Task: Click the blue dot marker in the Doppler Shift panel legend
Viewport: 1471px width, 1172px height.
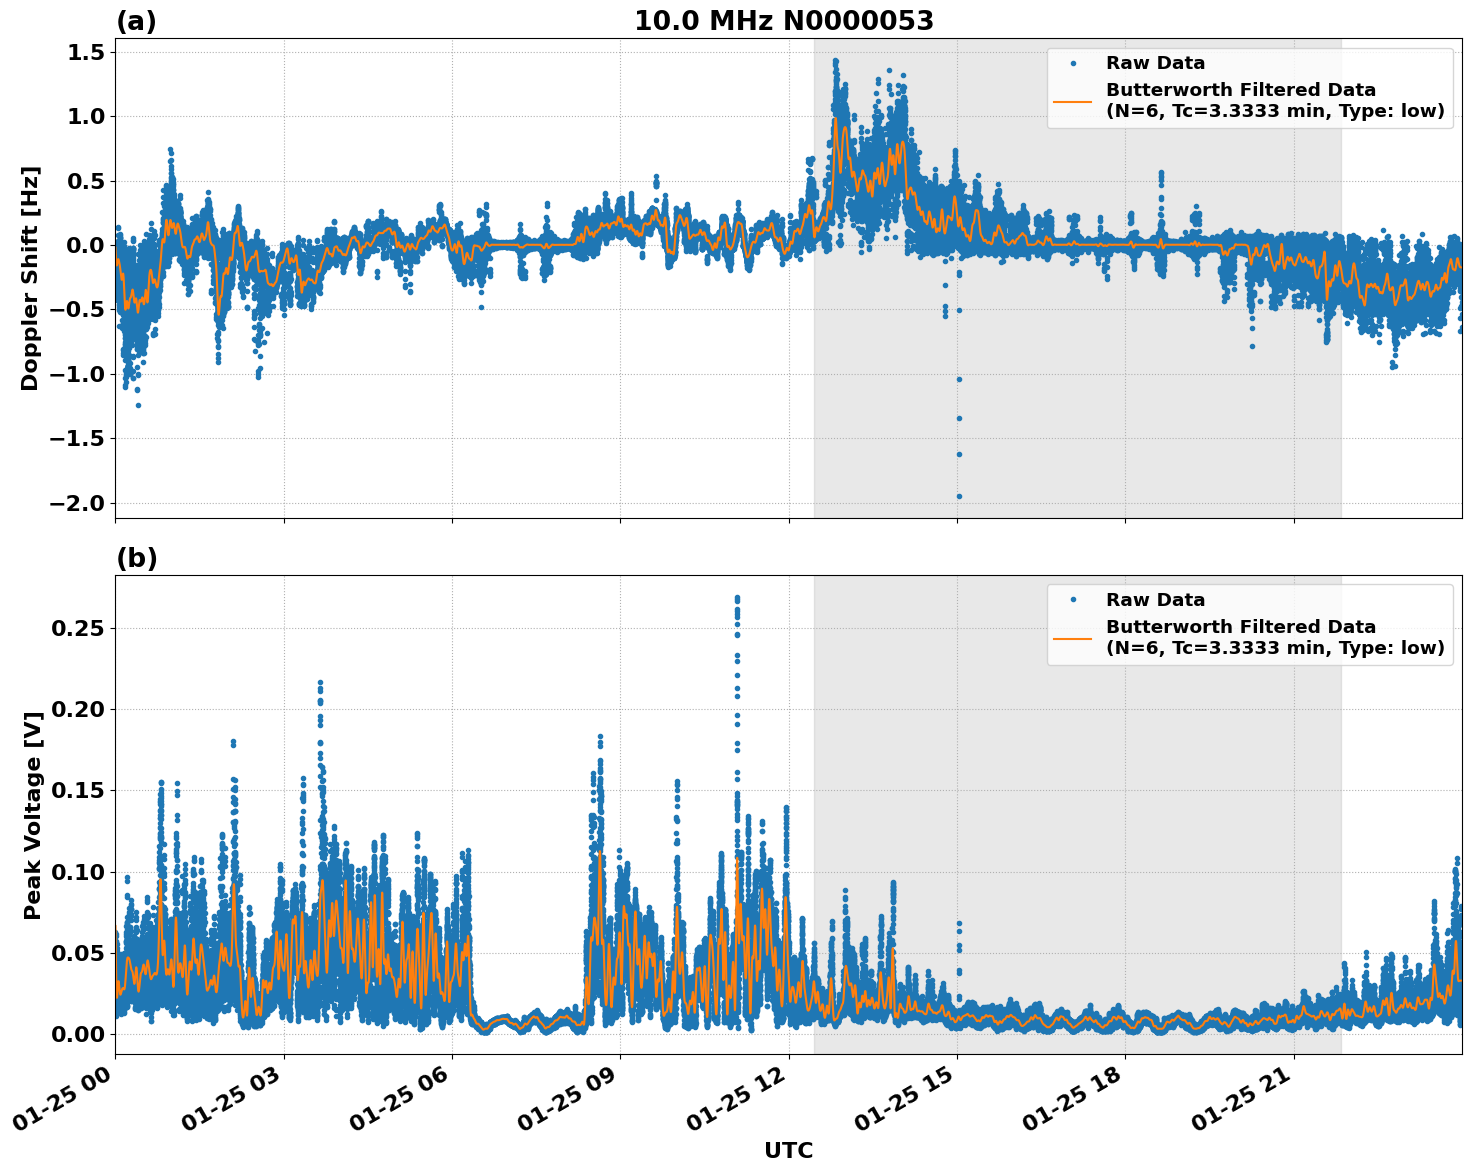Action: click(1073, 63)
